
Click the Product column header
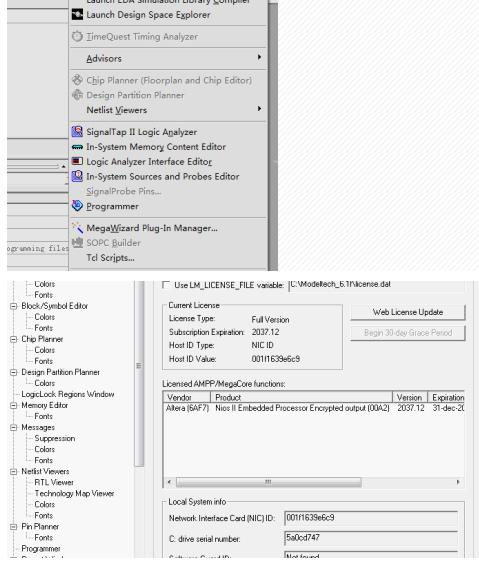(301, 397)
